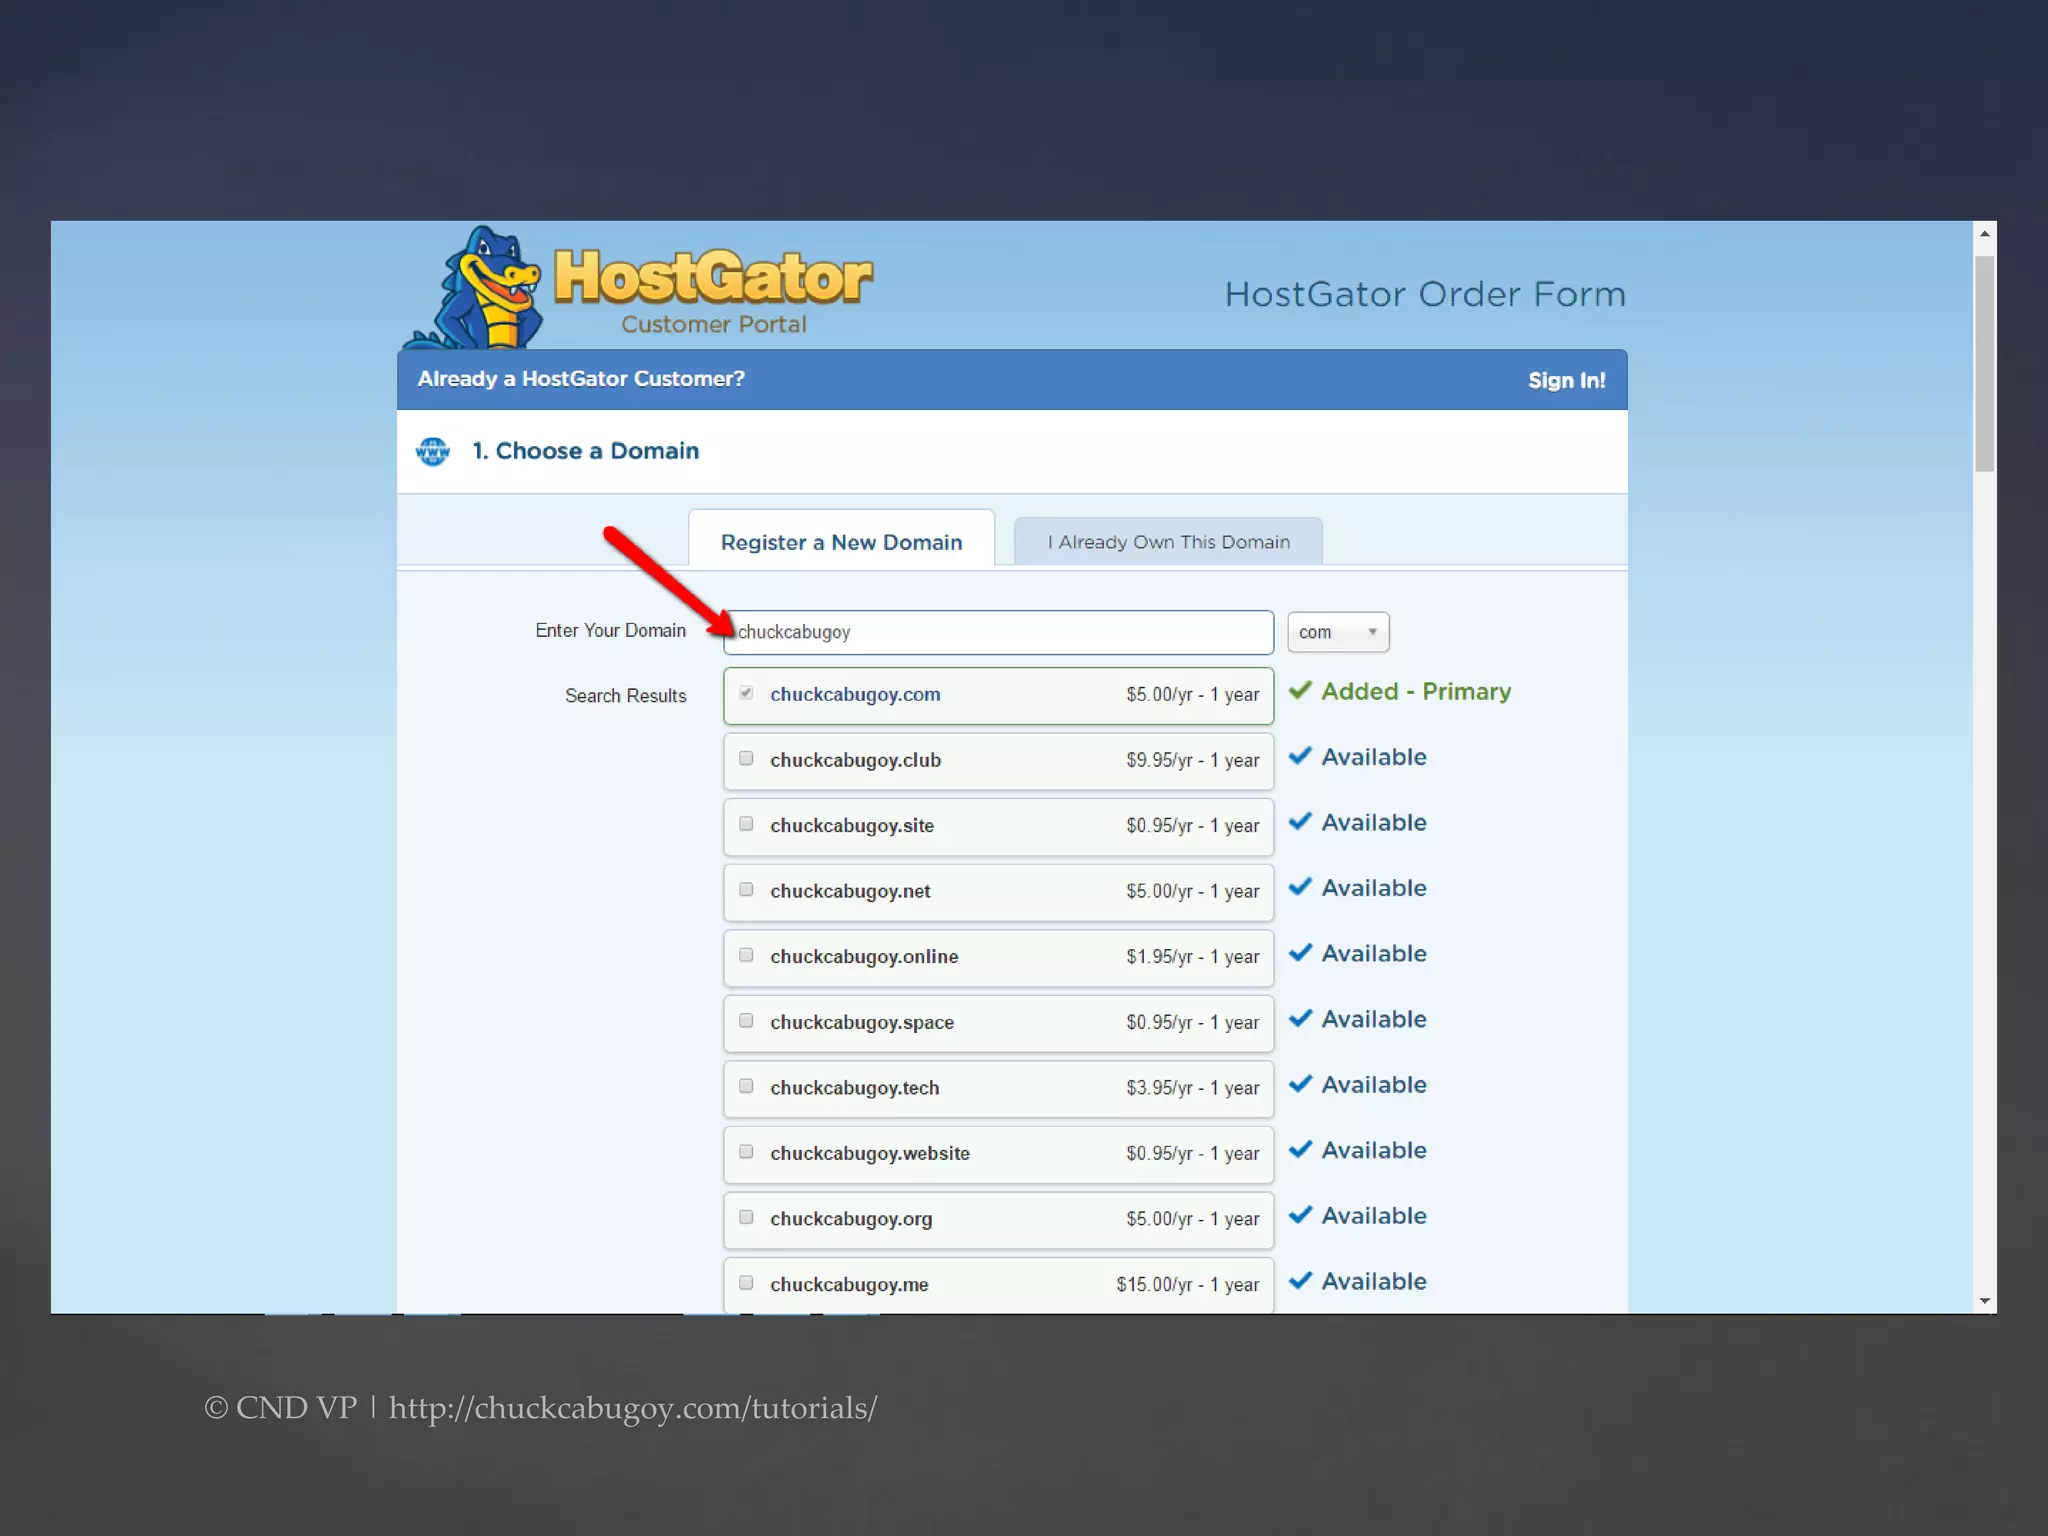
Task: Click the $1.95/yr - 1 year price
Action: coord(1192,957)
